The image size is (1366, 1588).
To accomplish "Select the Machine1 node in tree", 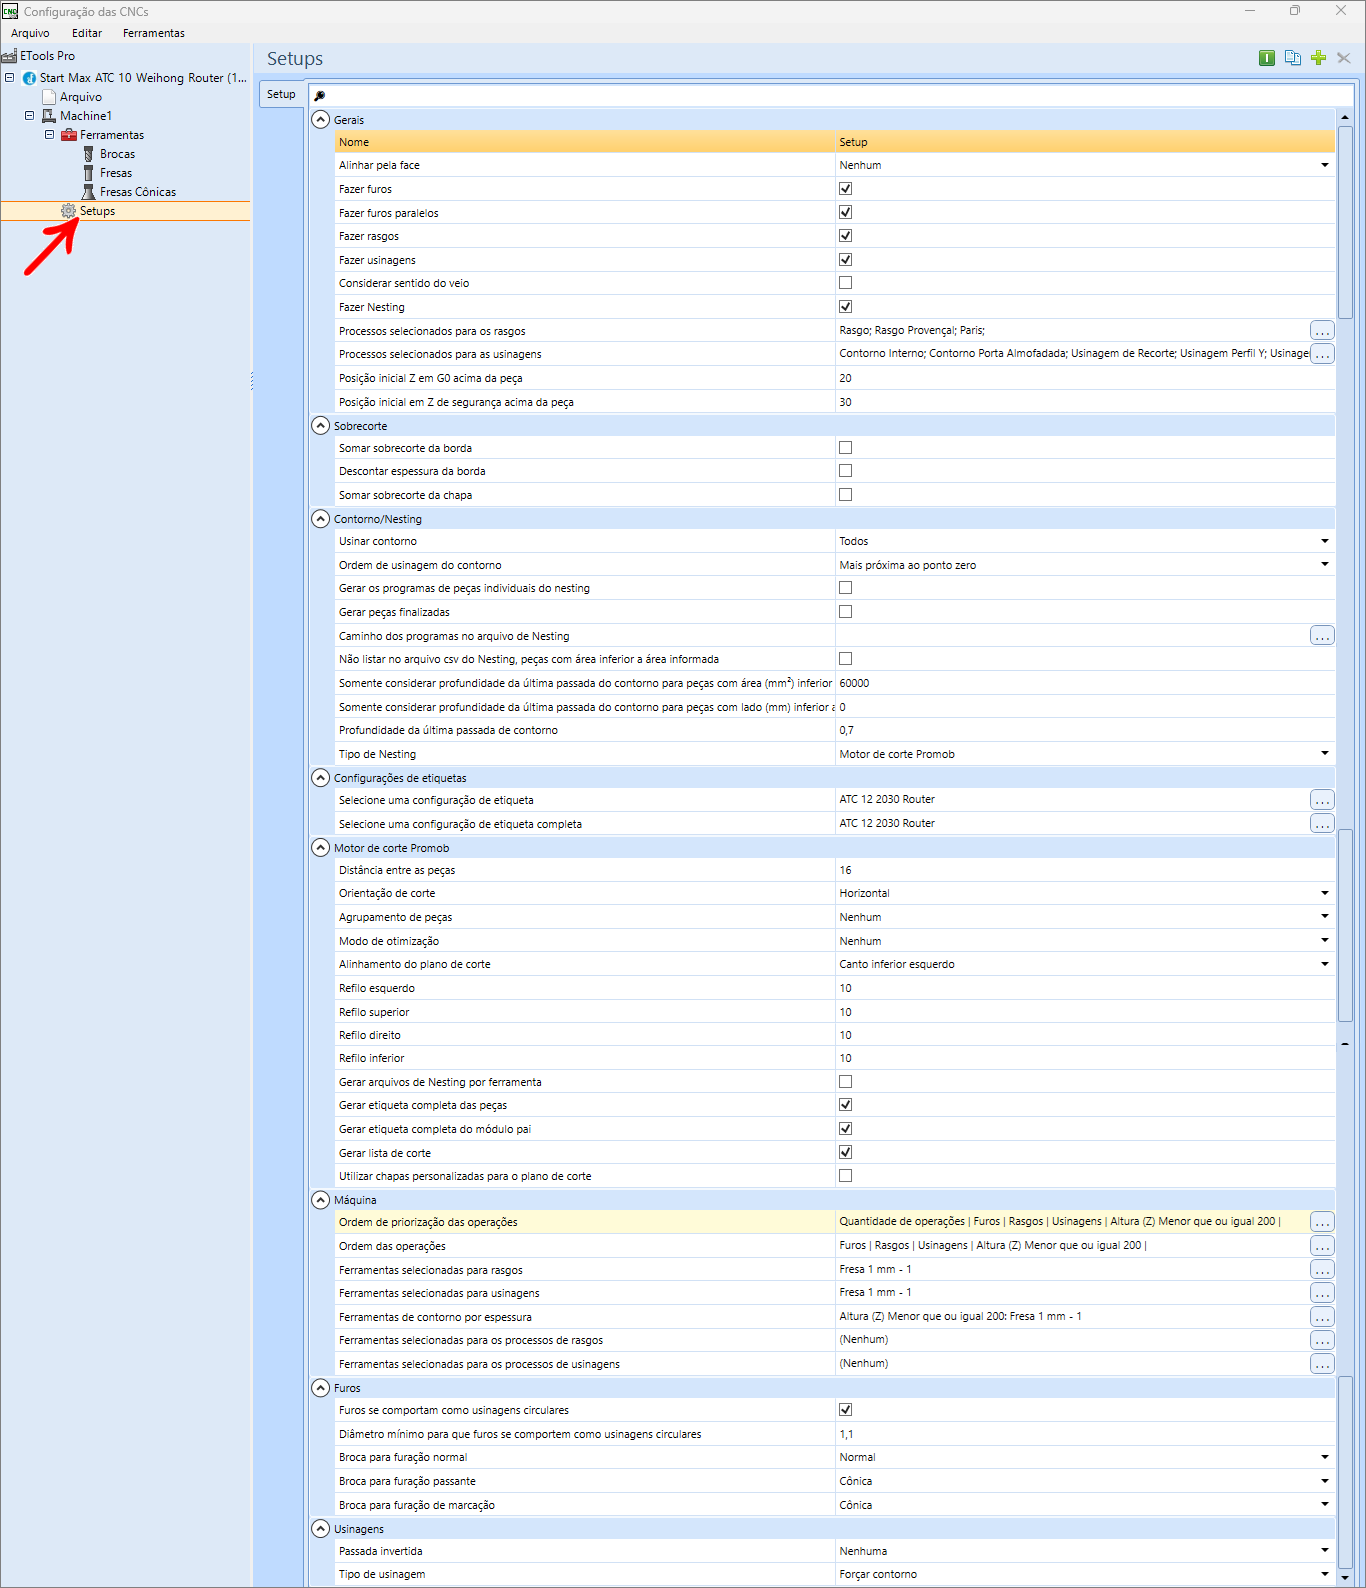I will 86,116.
